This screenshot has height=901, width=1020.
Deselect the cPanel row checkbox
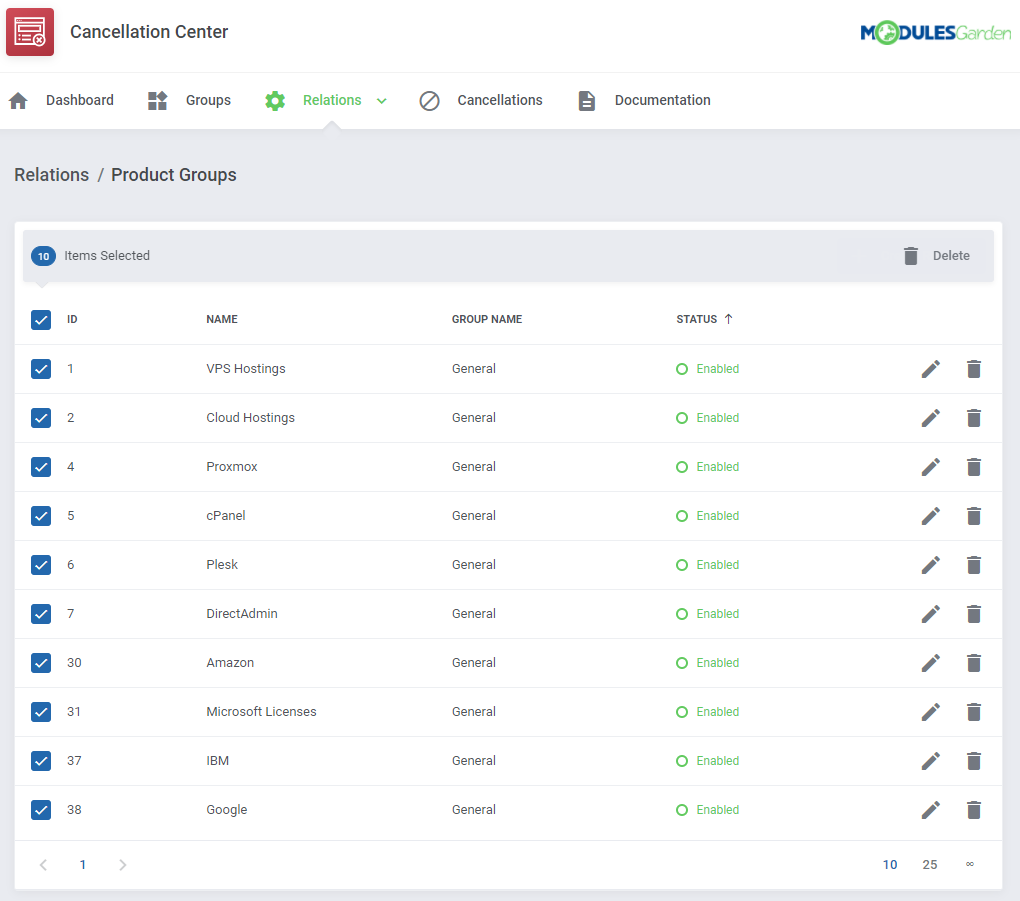click(x=41, y=516)
